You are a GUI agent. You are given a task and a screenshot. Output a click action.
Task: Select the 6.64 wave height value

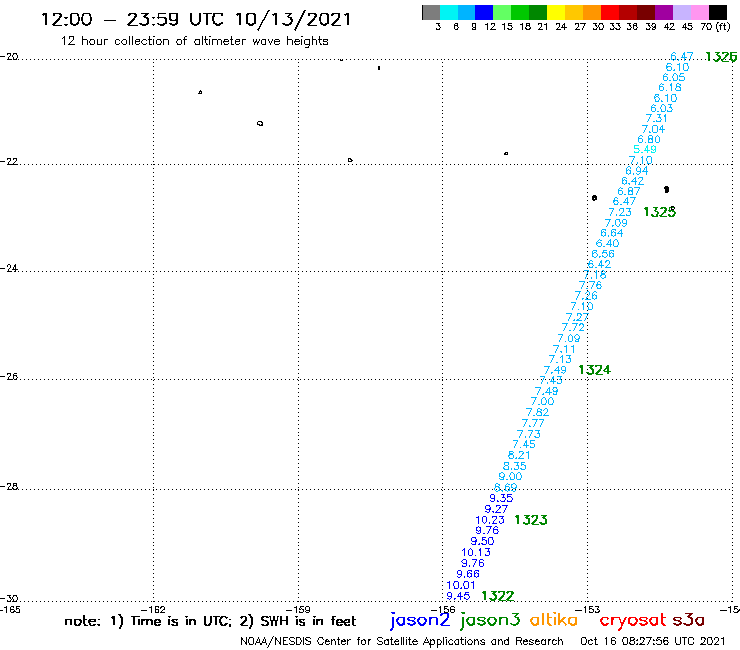pos(612,233)
